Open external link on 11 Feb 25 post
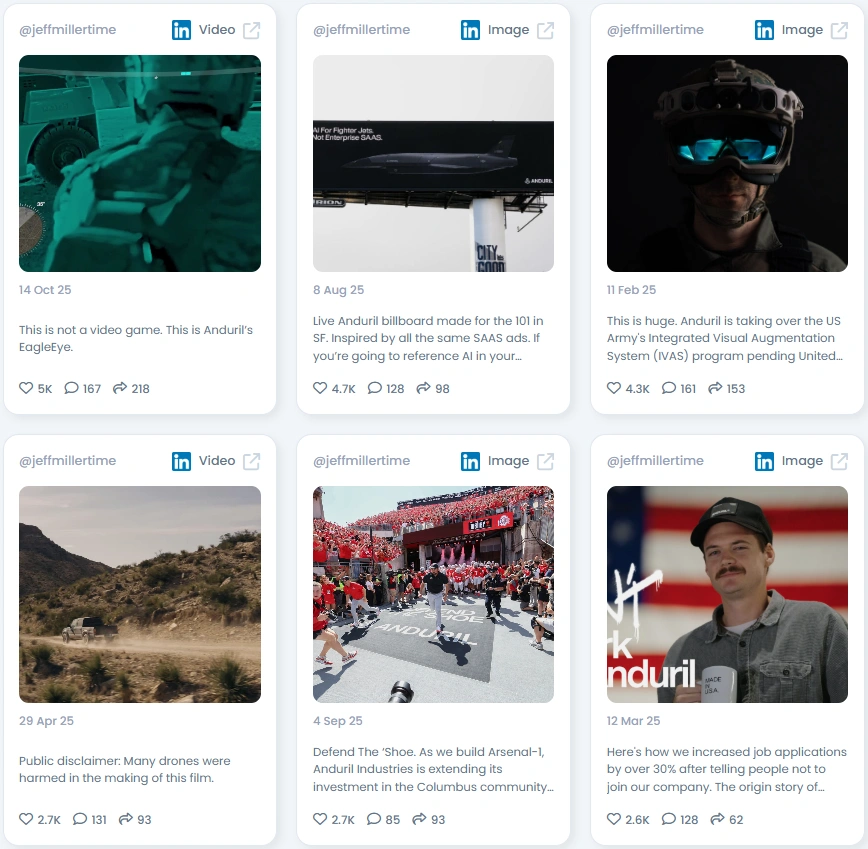868x849 pixels. click(839, 30)
